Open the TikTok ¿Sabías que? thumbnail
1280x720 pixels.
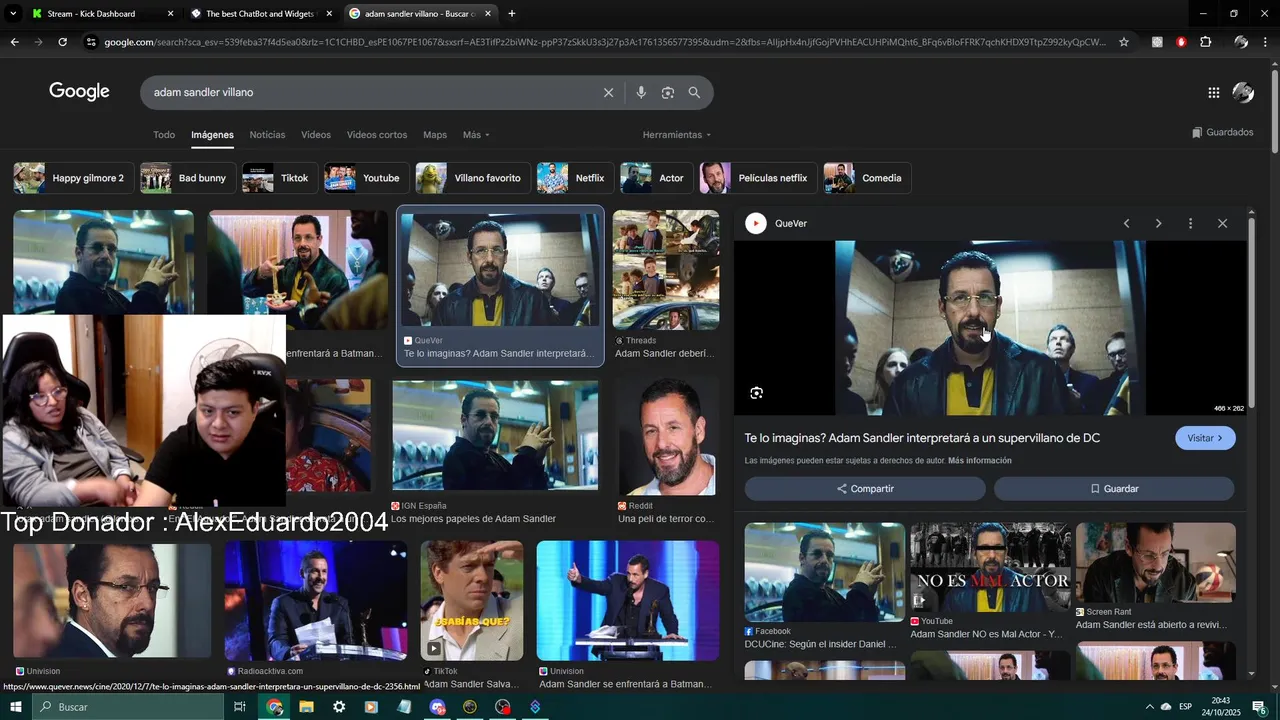click(x=472, y=601)
